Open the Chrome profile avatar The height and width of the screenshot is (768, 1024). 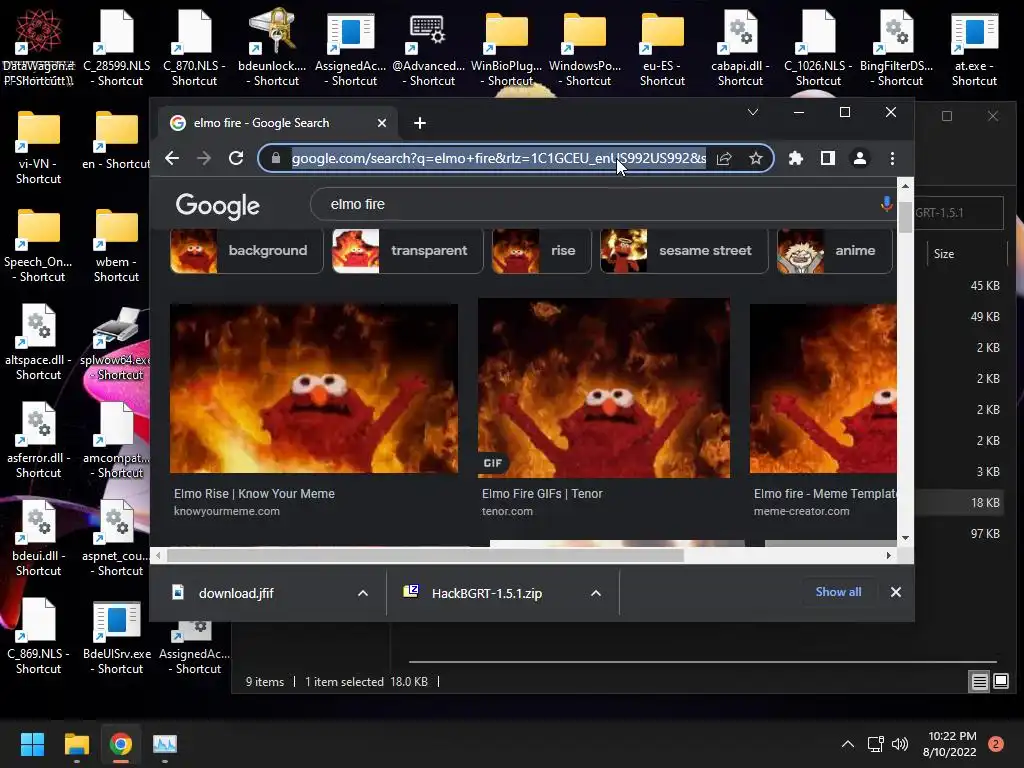(860, 159)
